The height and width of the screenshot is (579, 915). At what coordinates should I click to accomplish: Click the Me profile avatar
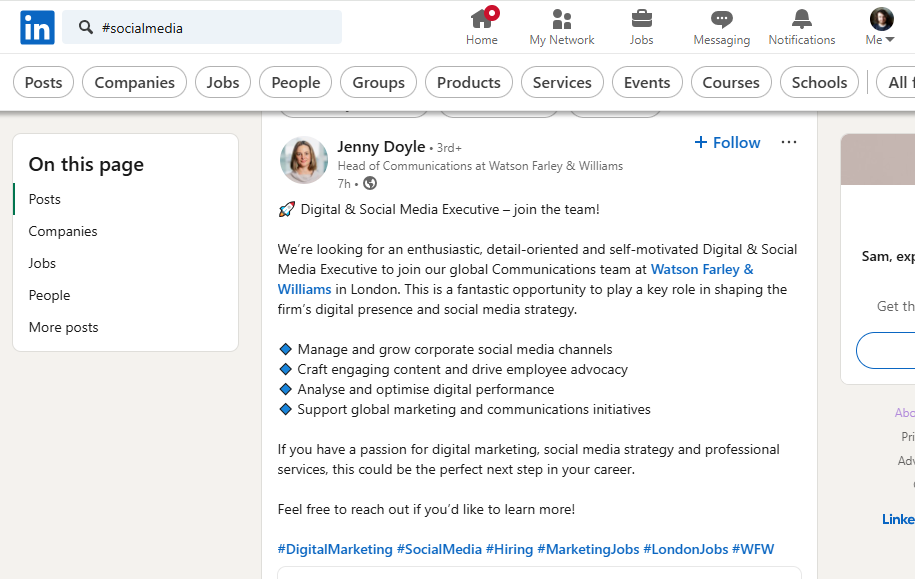coord(881,19)
